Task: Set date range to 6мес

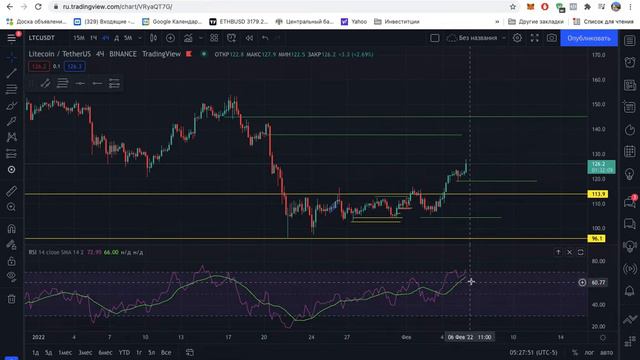Action: tap(105, 353)
